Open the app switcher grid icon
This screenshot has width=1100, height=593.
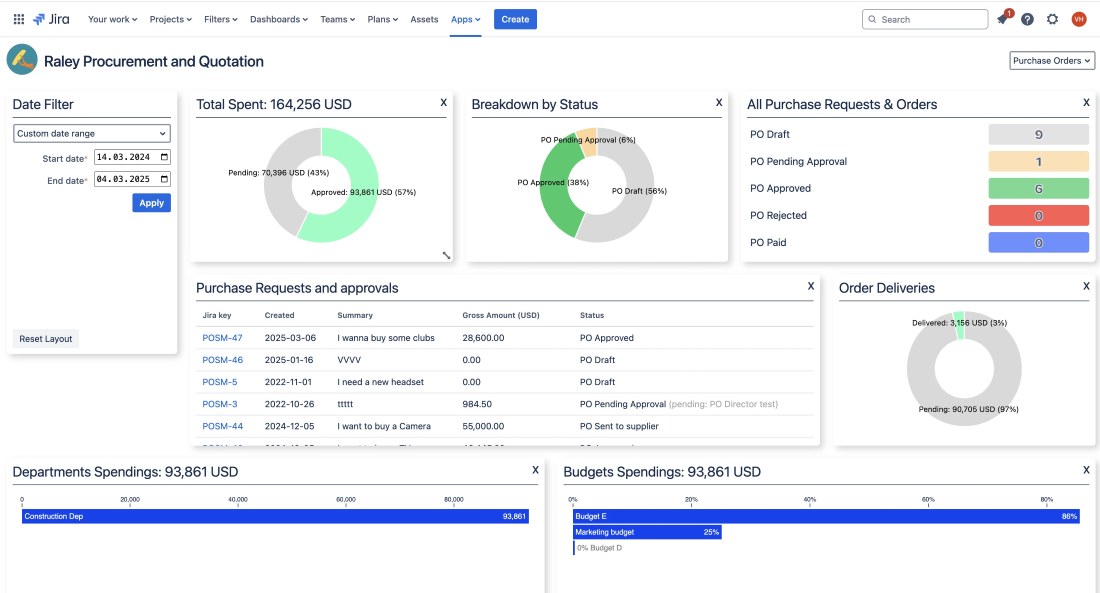pos(18,18)
